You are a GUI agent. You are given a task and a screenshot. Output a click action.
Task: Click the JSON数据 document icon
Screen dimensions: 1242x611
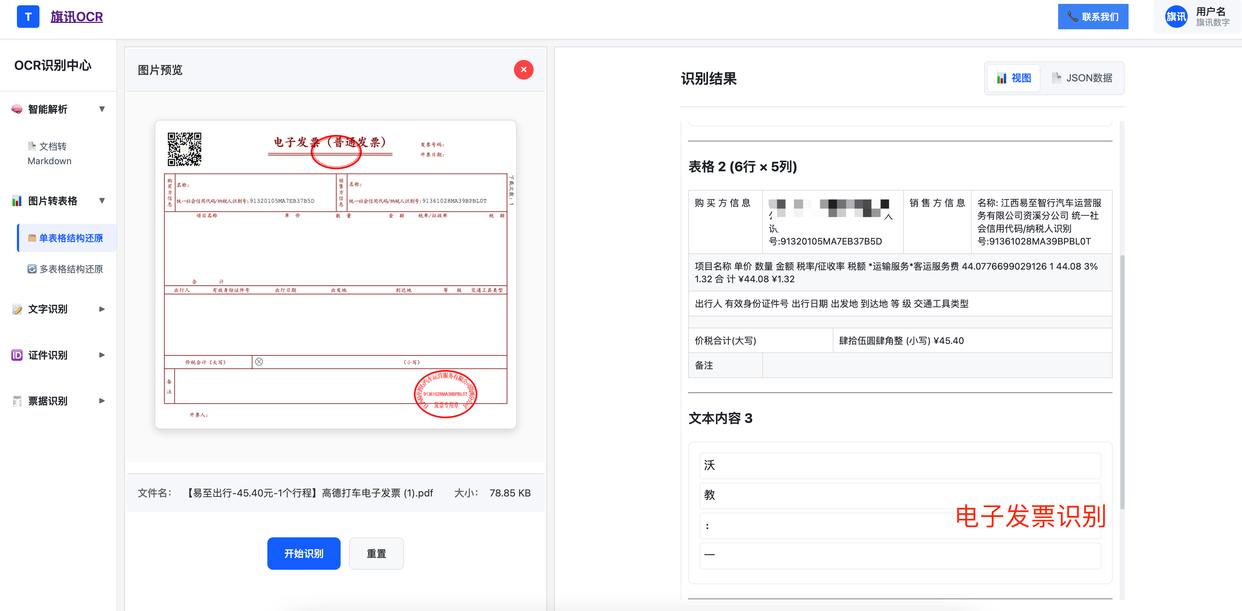coord(1057,78)
